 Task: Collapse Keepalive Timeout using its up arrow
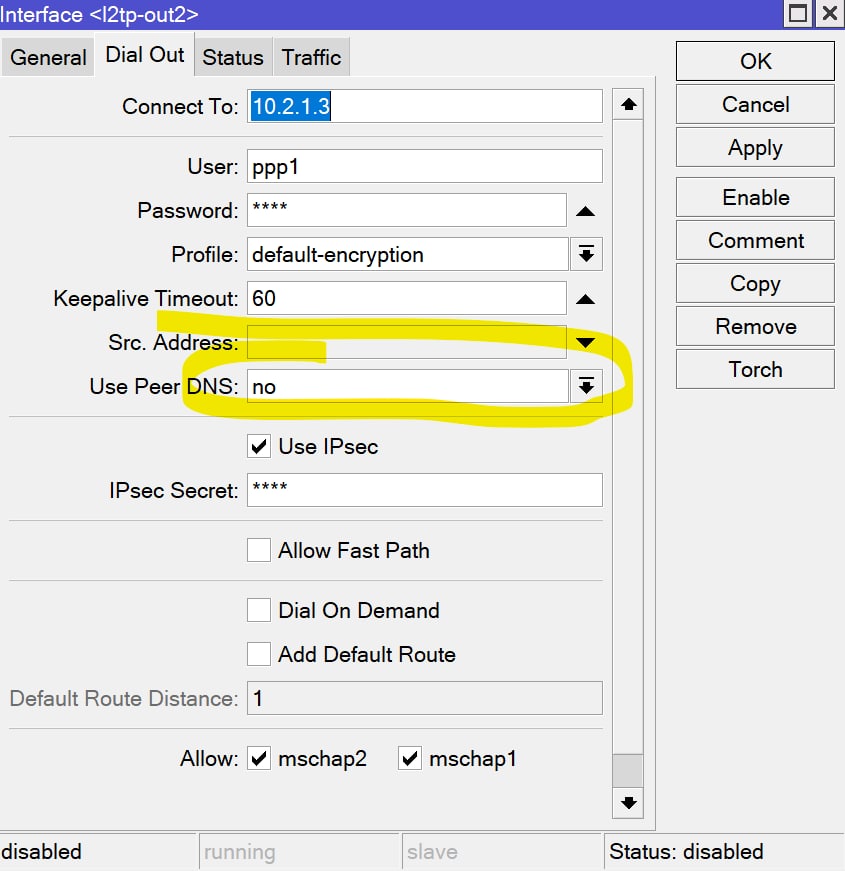[586, 299]
